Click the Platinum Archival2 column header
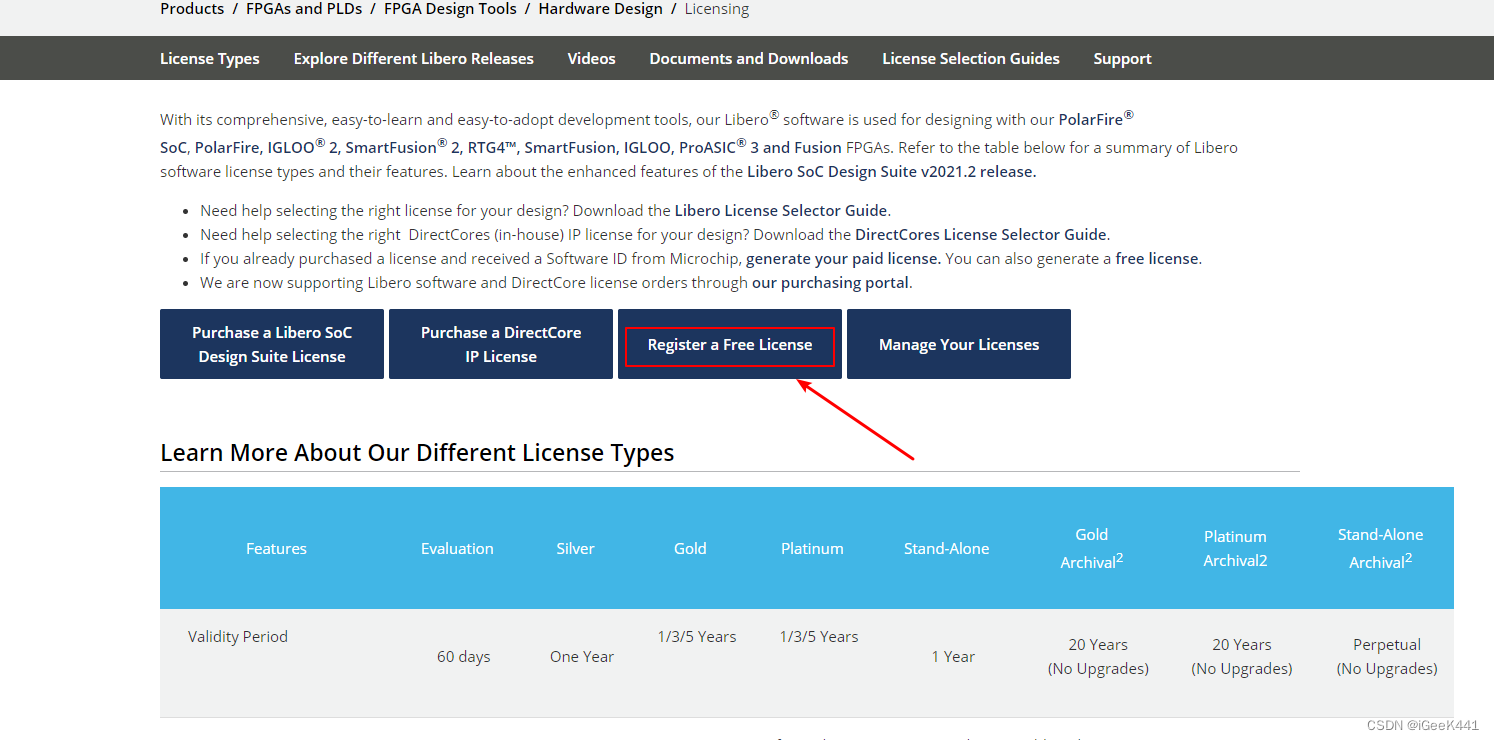 tap(1235, 548)
